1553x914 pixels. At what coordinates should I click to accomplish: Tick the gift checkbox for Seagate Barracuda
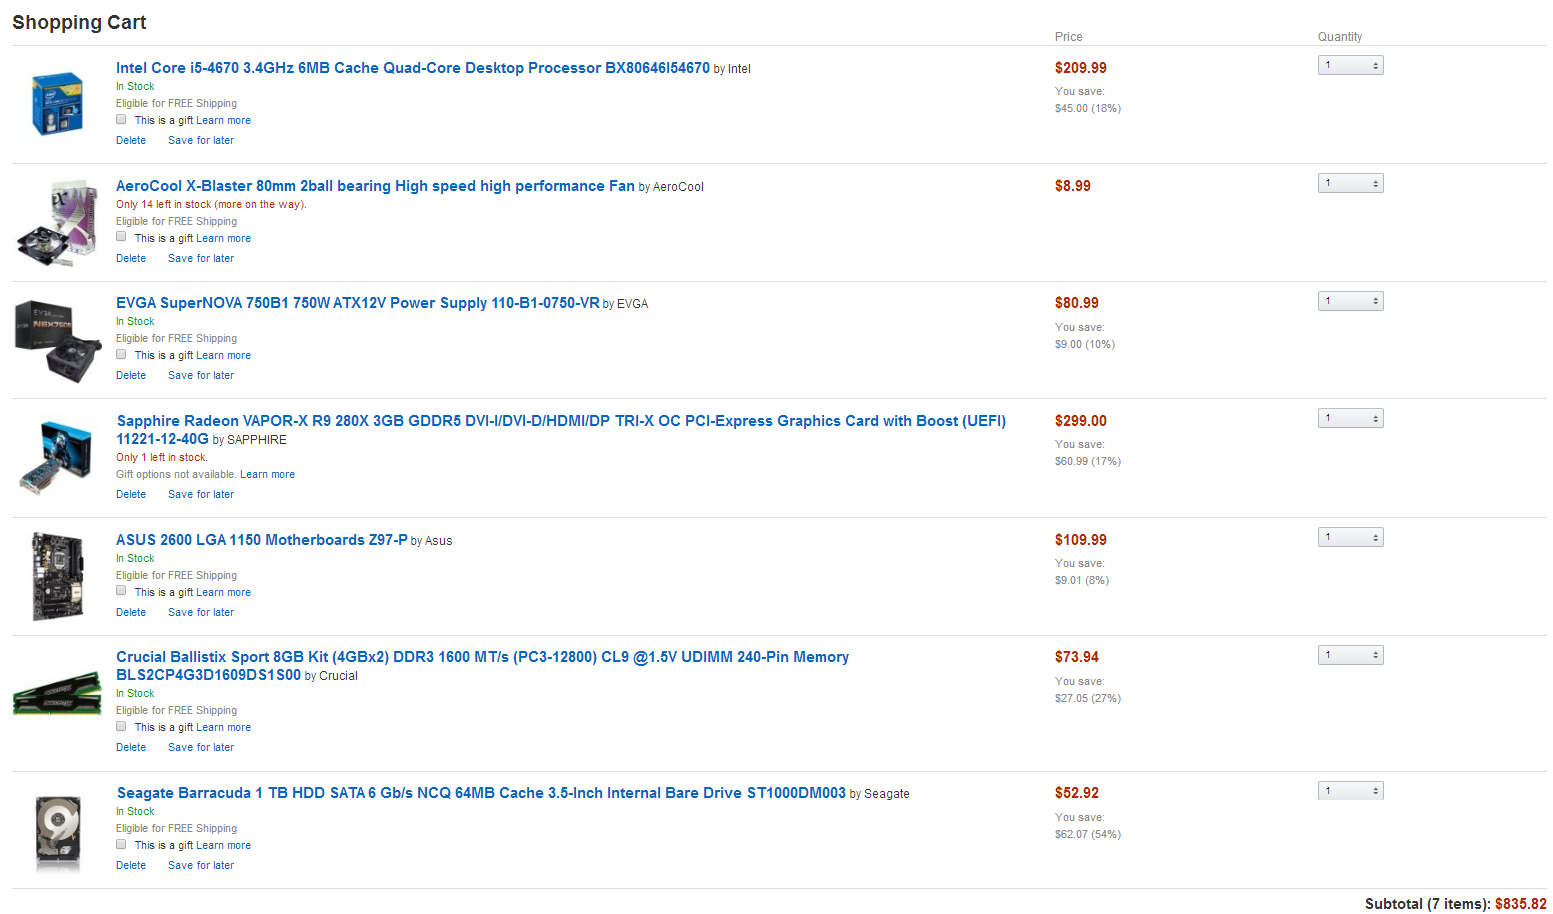point(121,844)
